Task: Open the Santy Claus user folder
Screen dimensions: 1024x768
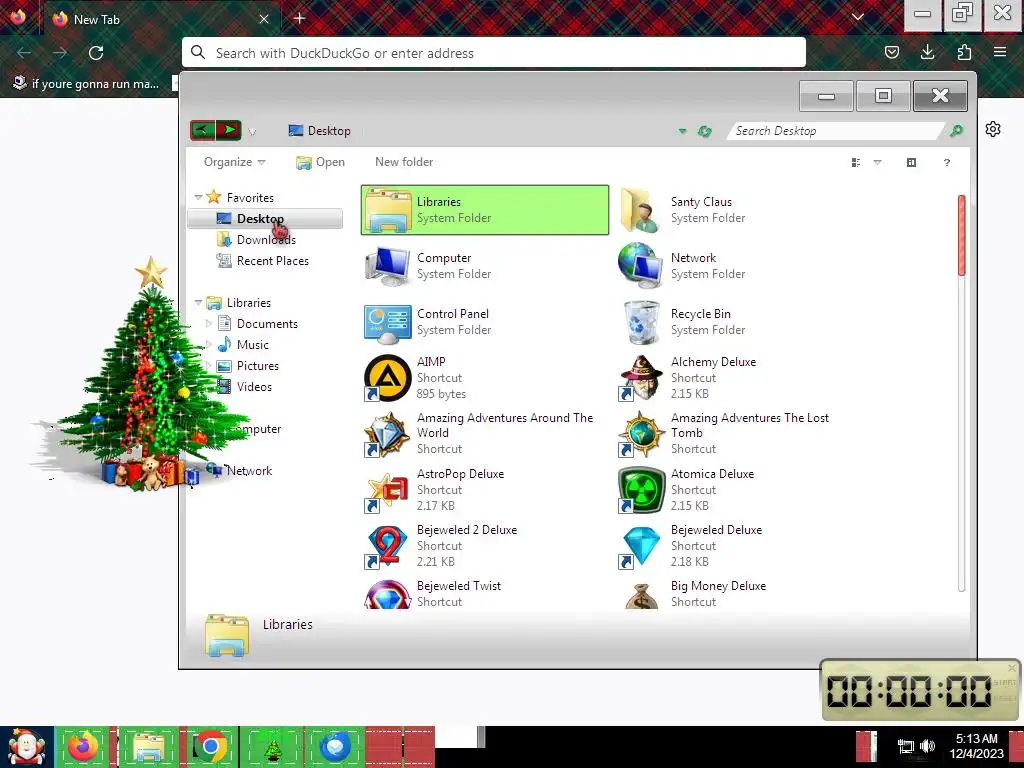Action: [640, 210]
